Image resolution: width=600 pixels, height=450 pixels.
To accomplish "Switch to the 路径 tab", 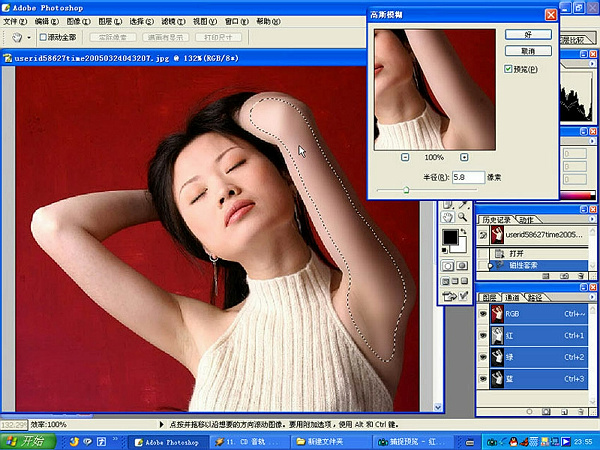I will 535,297.
